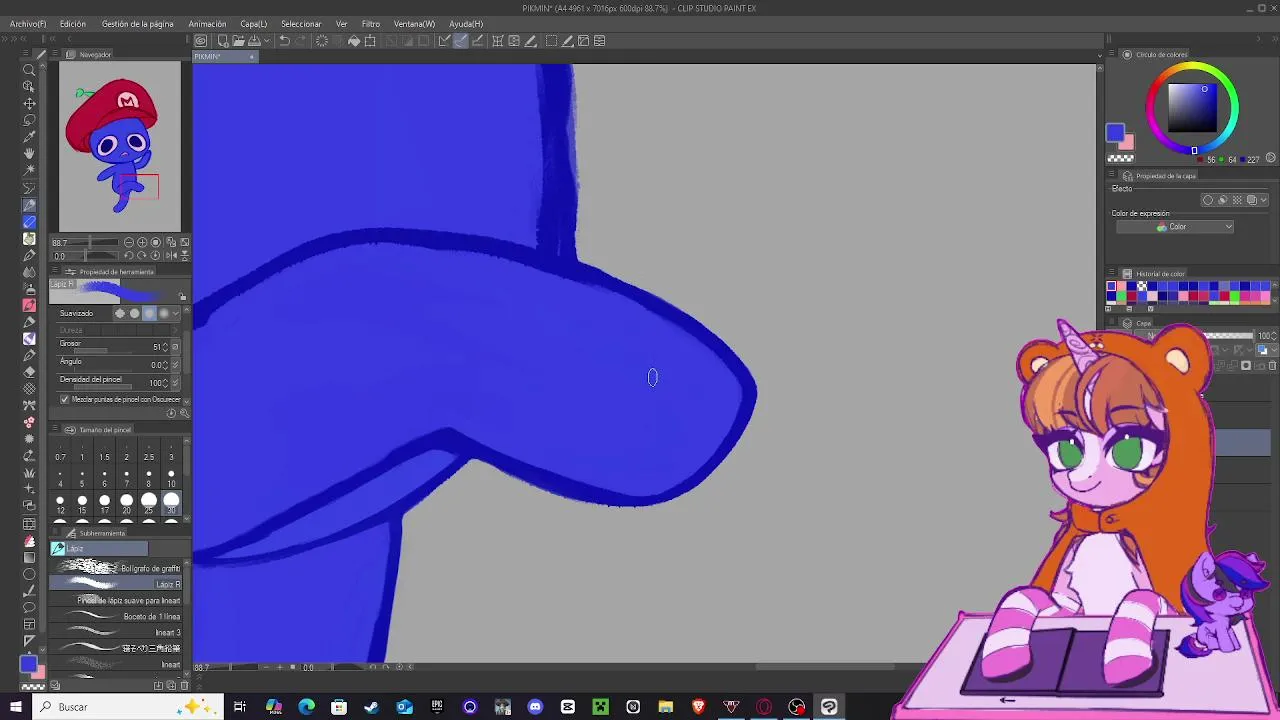Toggle Snap to ruler toolbar button
The image size is (1280, 720).
[x=445, y=41]
